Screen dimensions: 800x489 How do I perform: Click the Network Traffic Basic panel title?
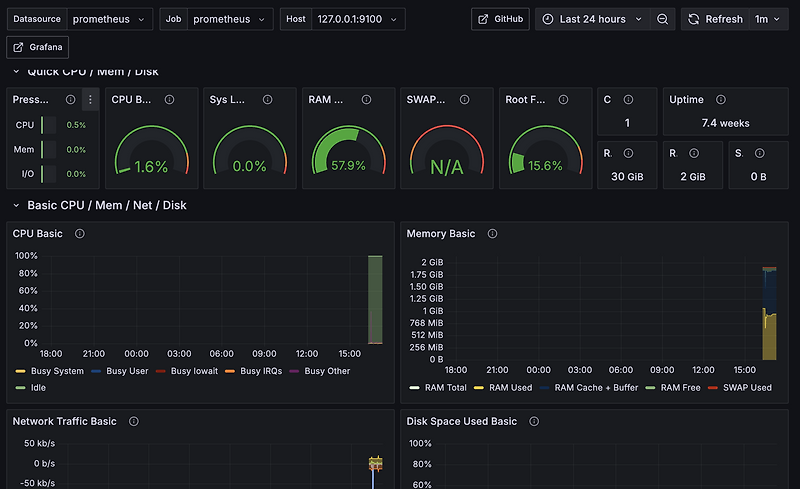click(x=64, y=421)
